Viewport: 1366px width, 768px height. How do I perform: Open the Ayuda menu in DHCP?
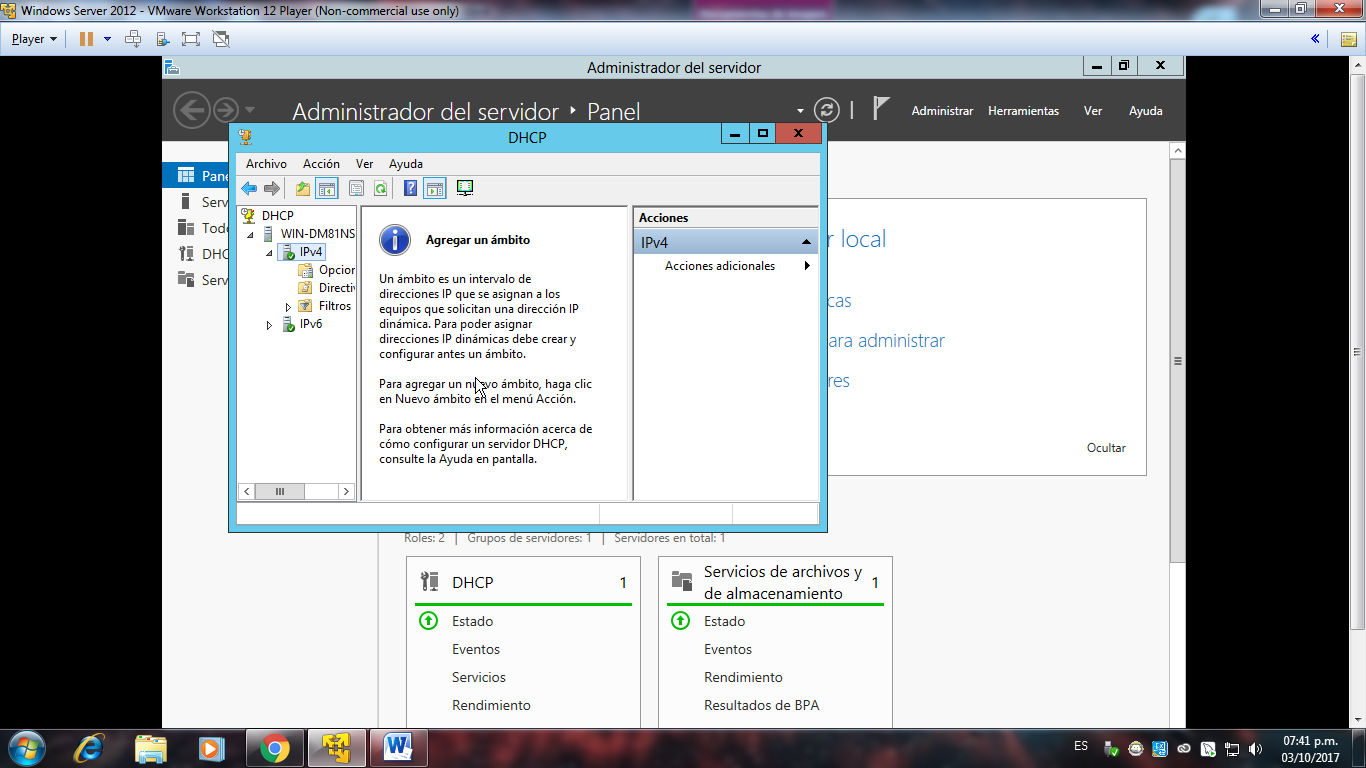(406, 163)
